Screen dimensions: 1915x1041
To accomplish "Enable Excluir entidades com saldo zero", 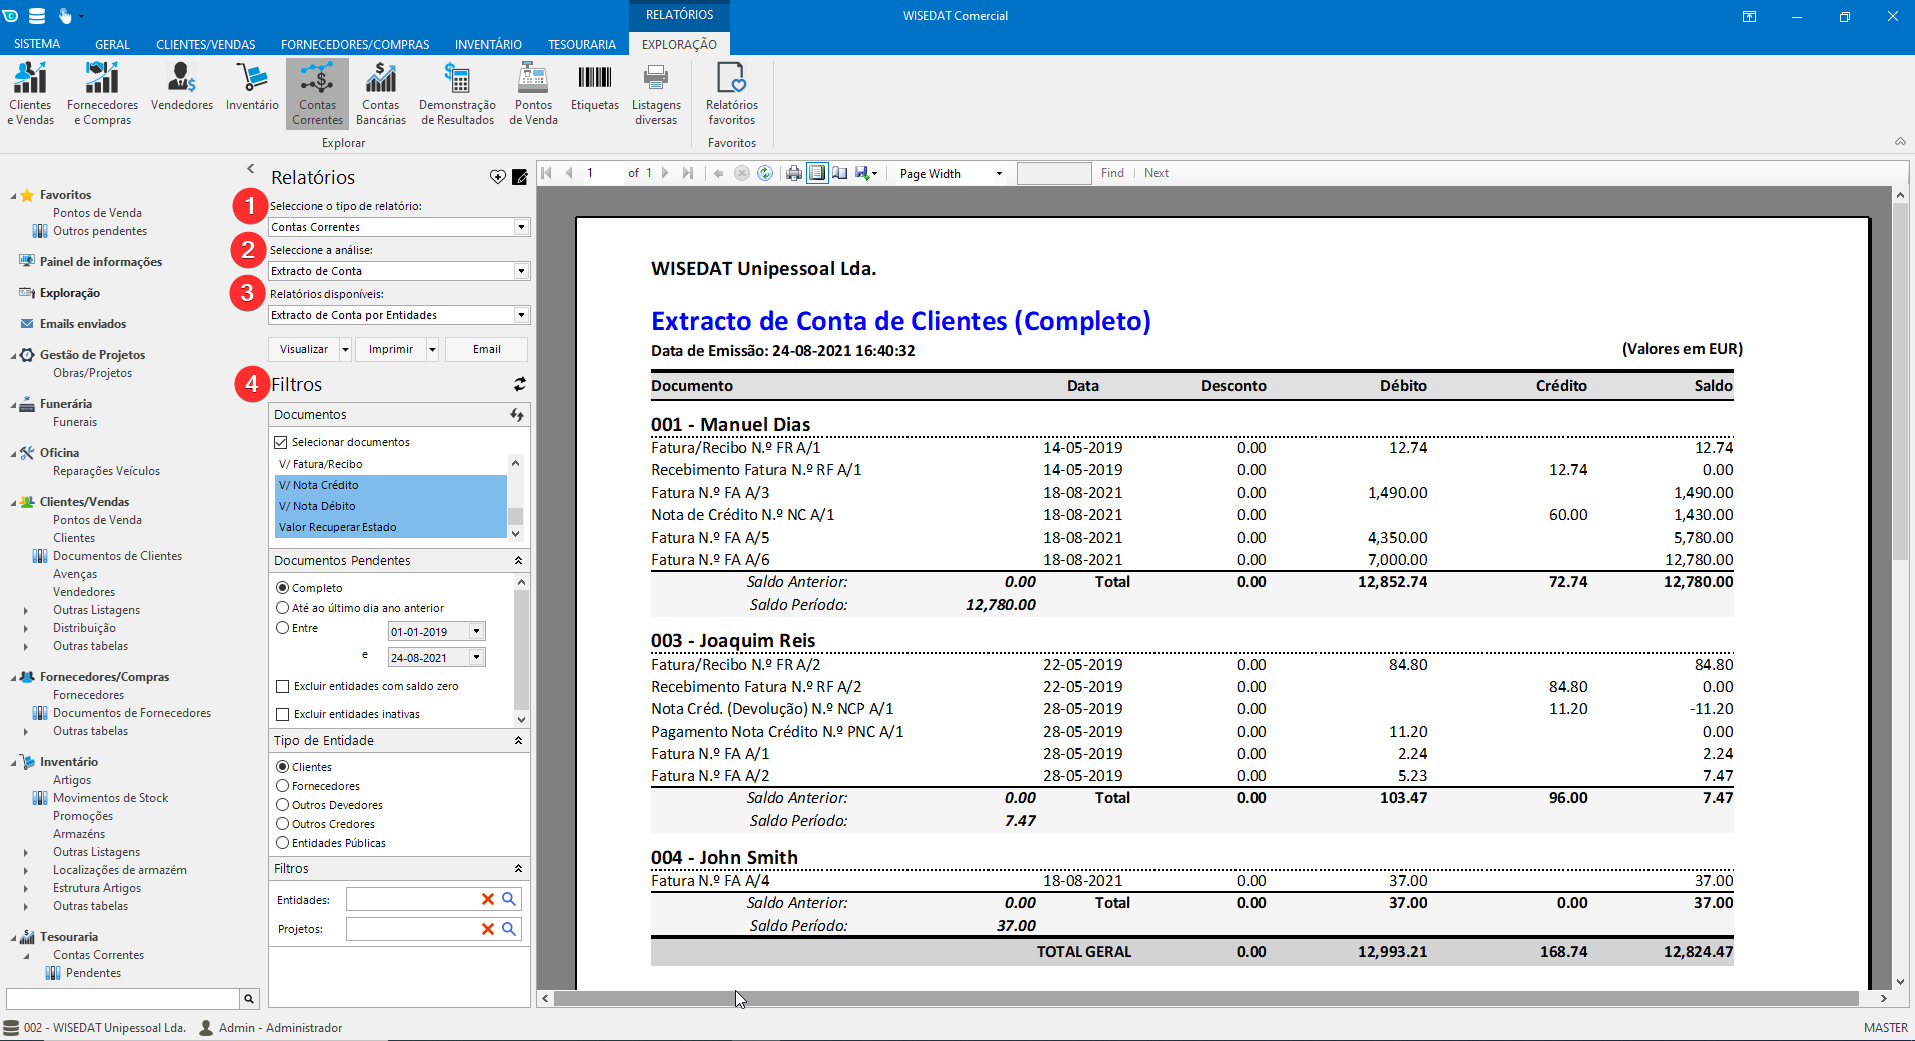I will point(283,686).
